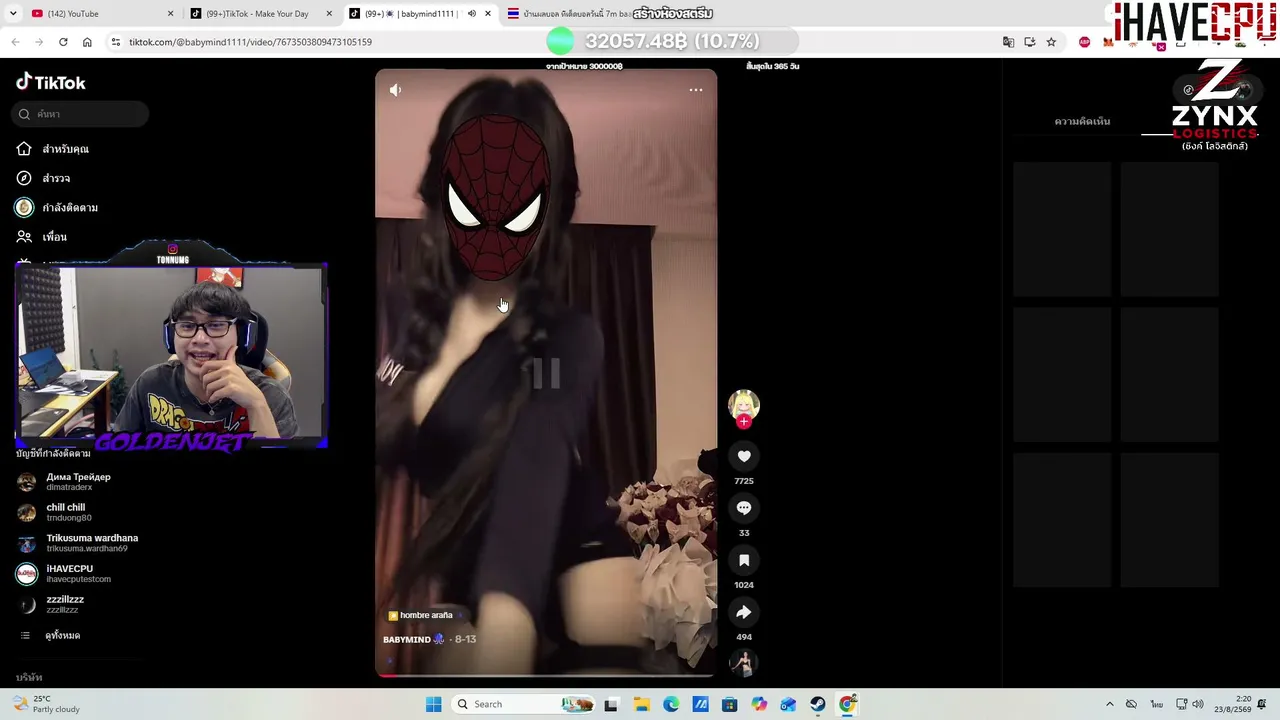
Task: Open followed account chill chill
Action: (55, 512)
